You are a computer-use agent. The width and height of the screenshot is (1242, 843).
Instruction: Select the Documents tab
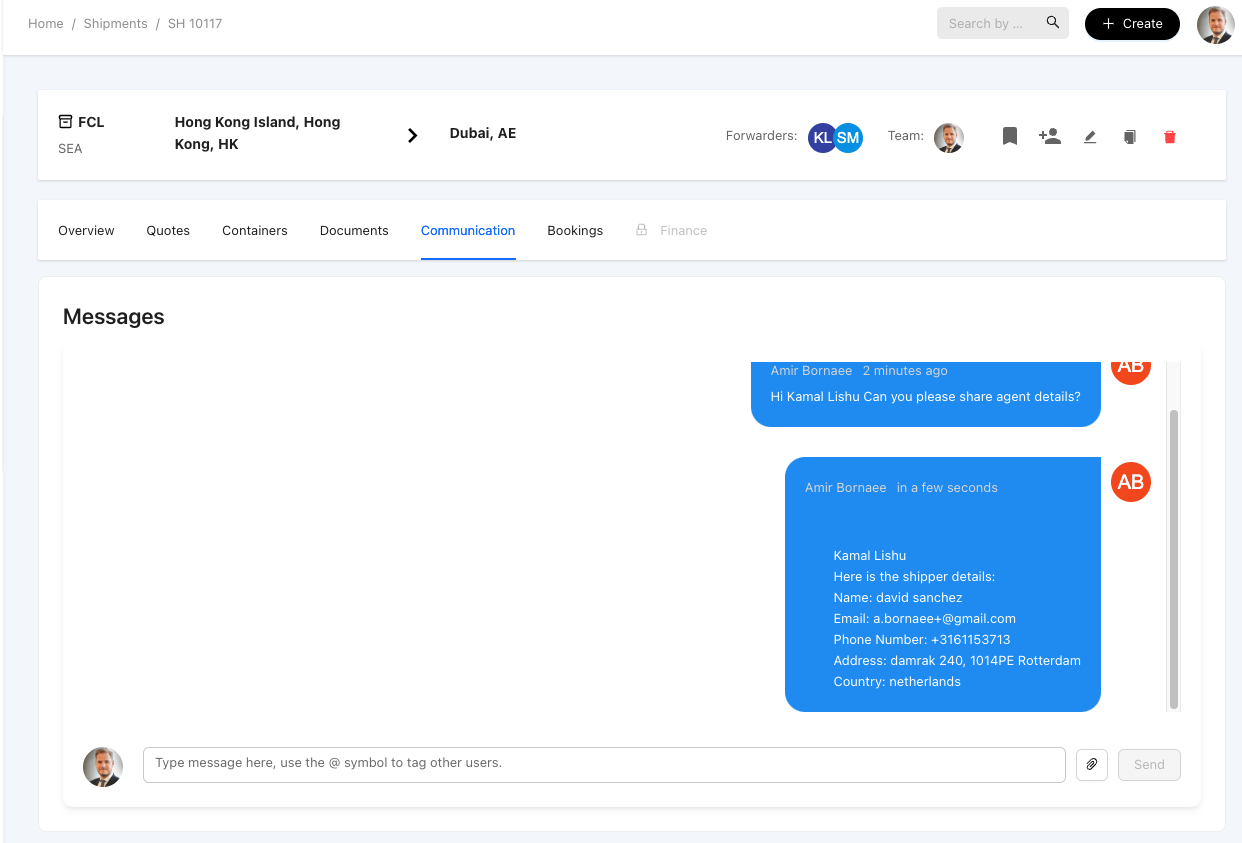coord(354,231)
